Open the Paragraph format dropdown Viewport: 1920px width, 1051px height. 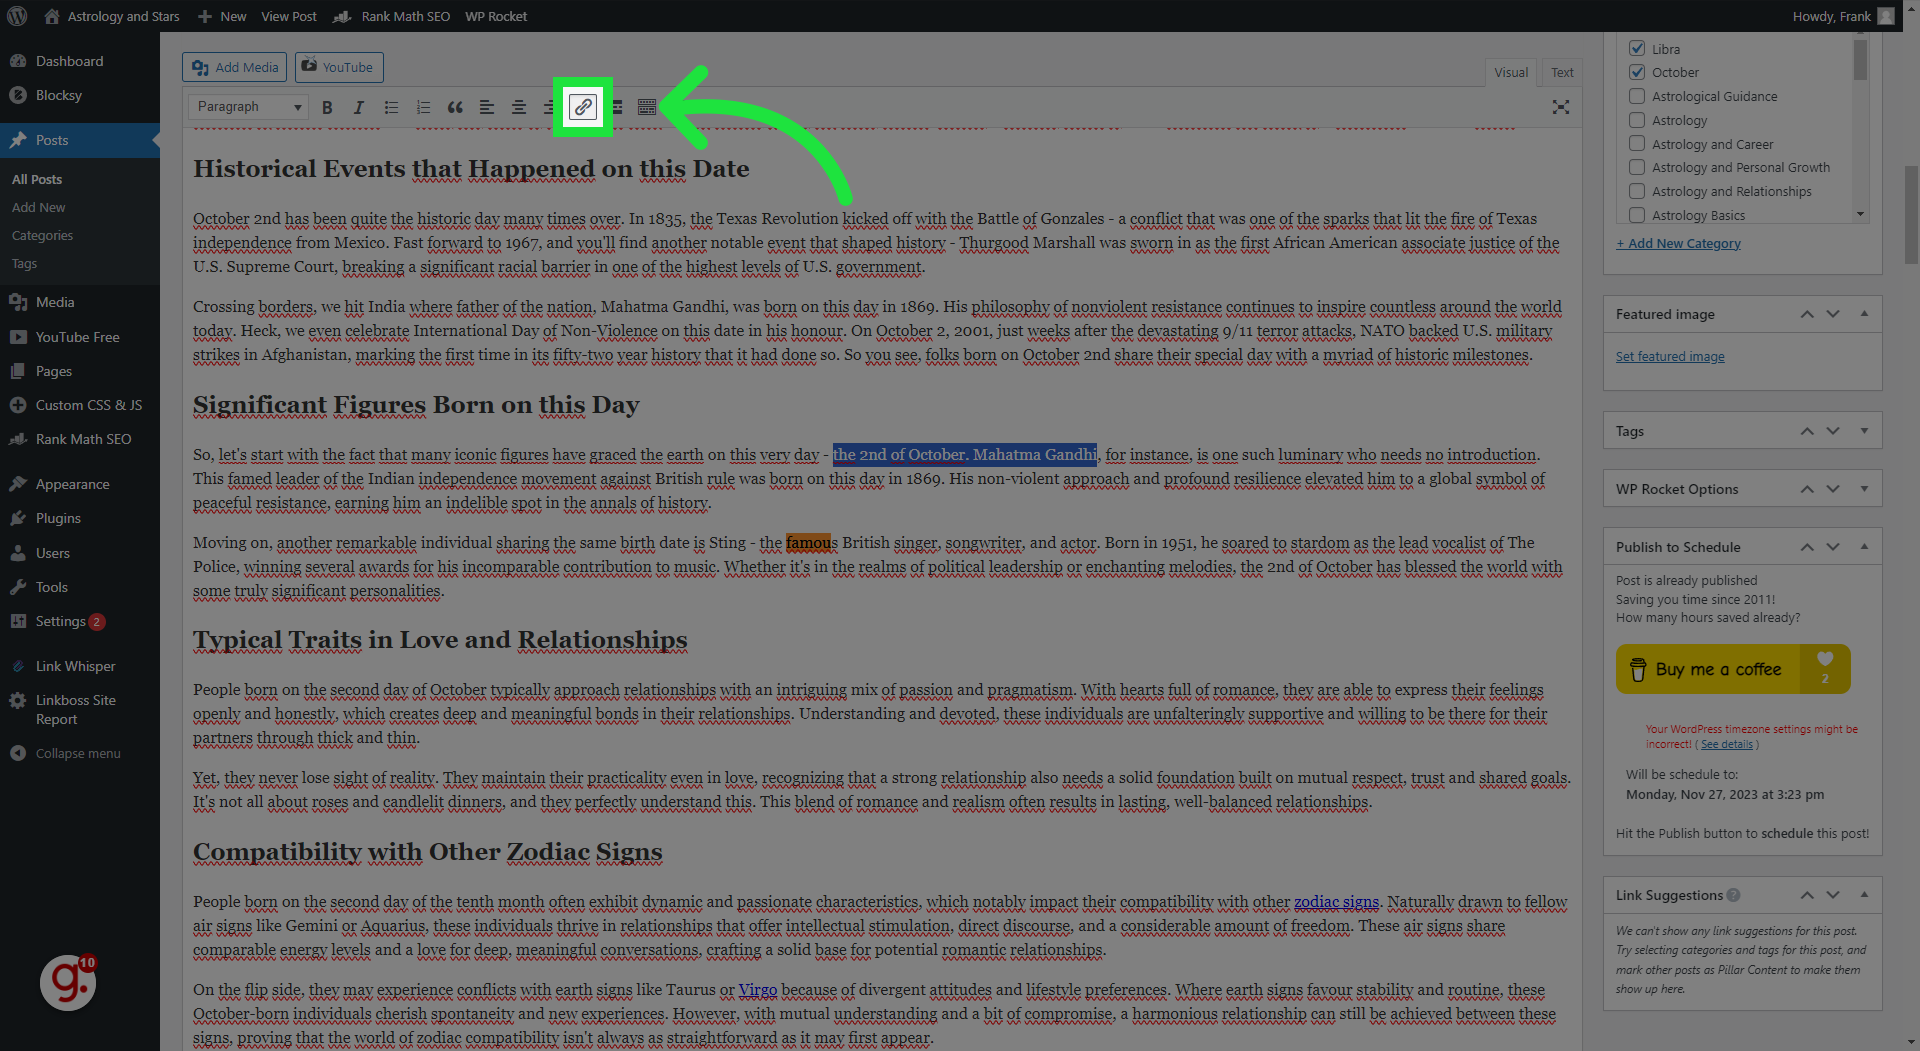[248, 107]
